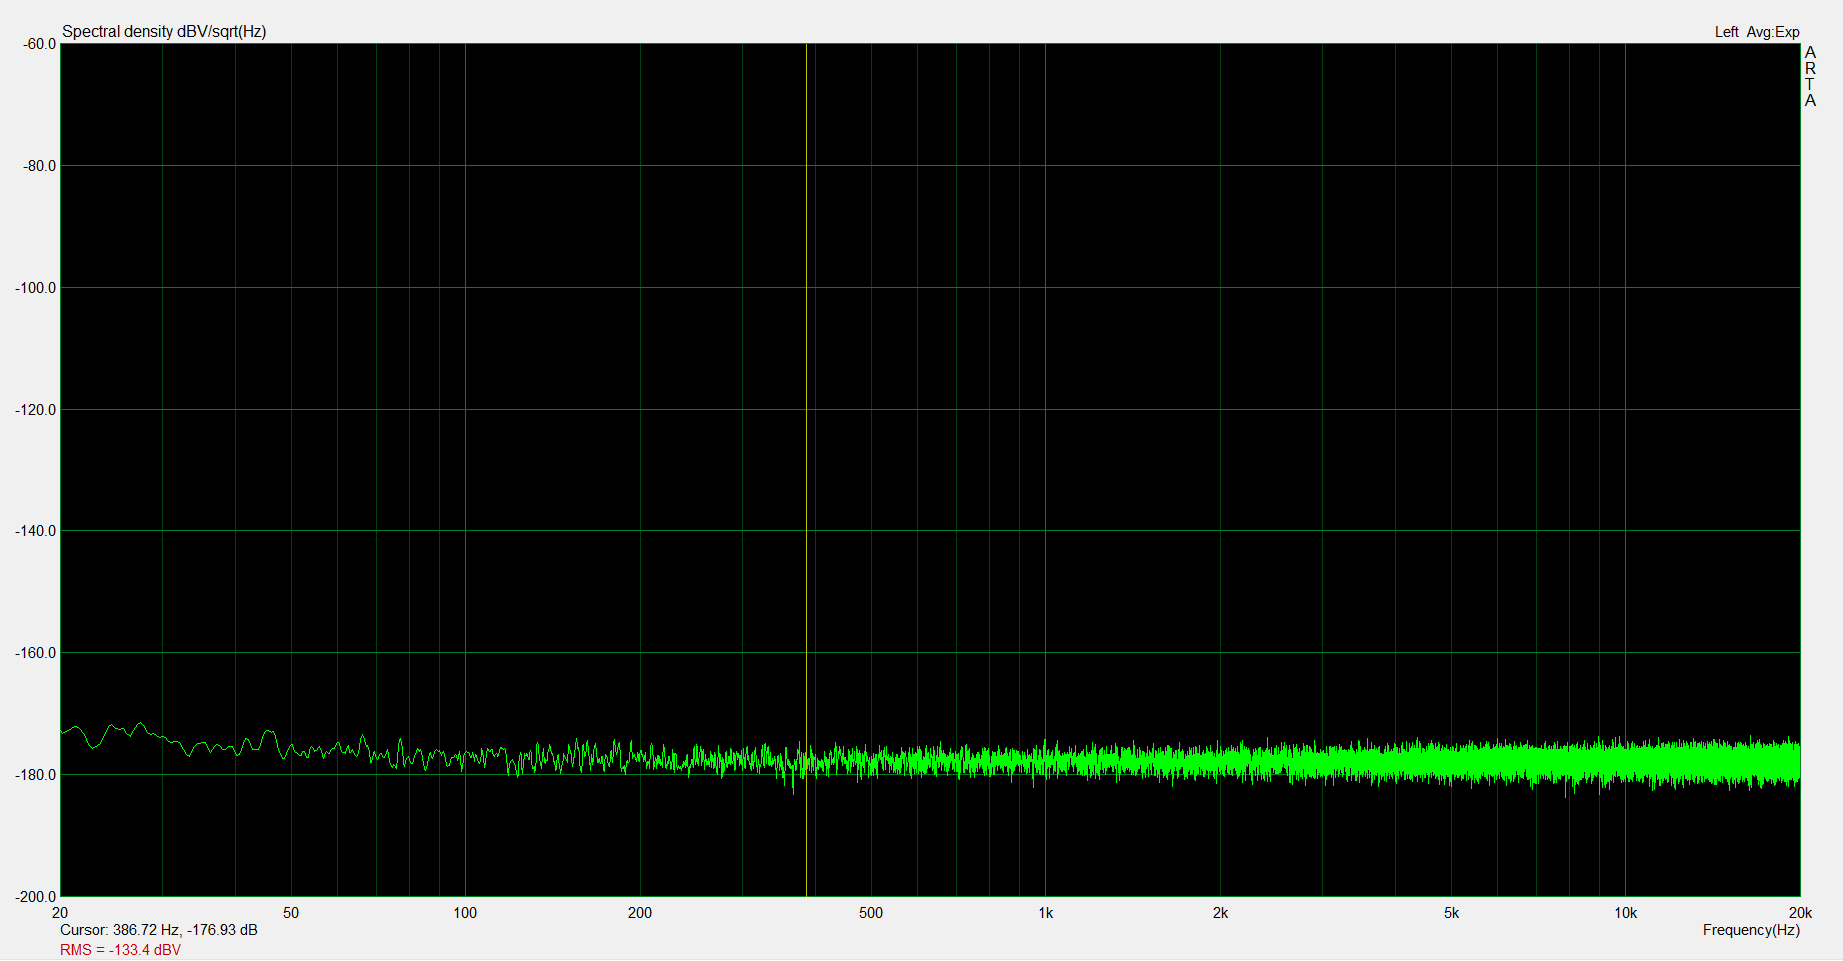The image size is (1843, 961).
Task: Click the 'Frequency(Hz)' axis label
Action: coord(1751,930)
